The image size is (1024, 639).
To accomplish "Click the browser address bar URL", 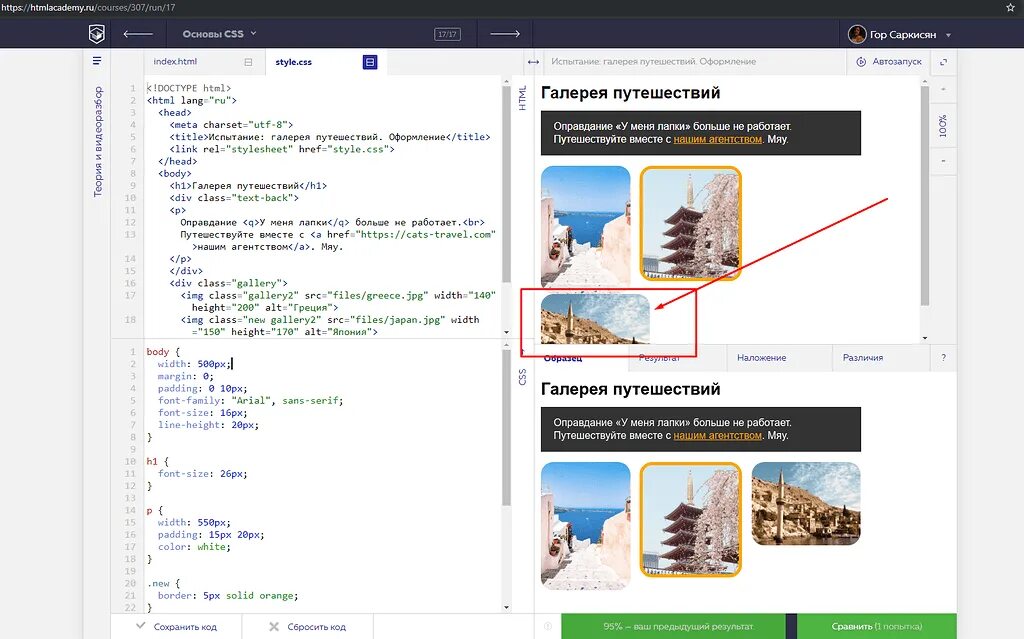I will point(88,8).
